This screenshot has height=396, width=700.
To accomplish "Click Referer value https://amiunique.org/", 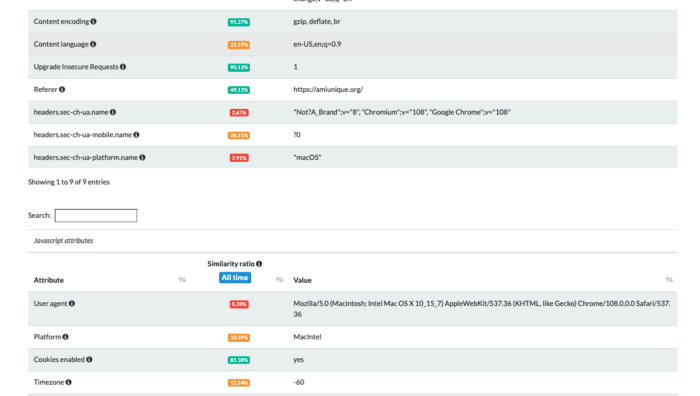I will [328, 90].
